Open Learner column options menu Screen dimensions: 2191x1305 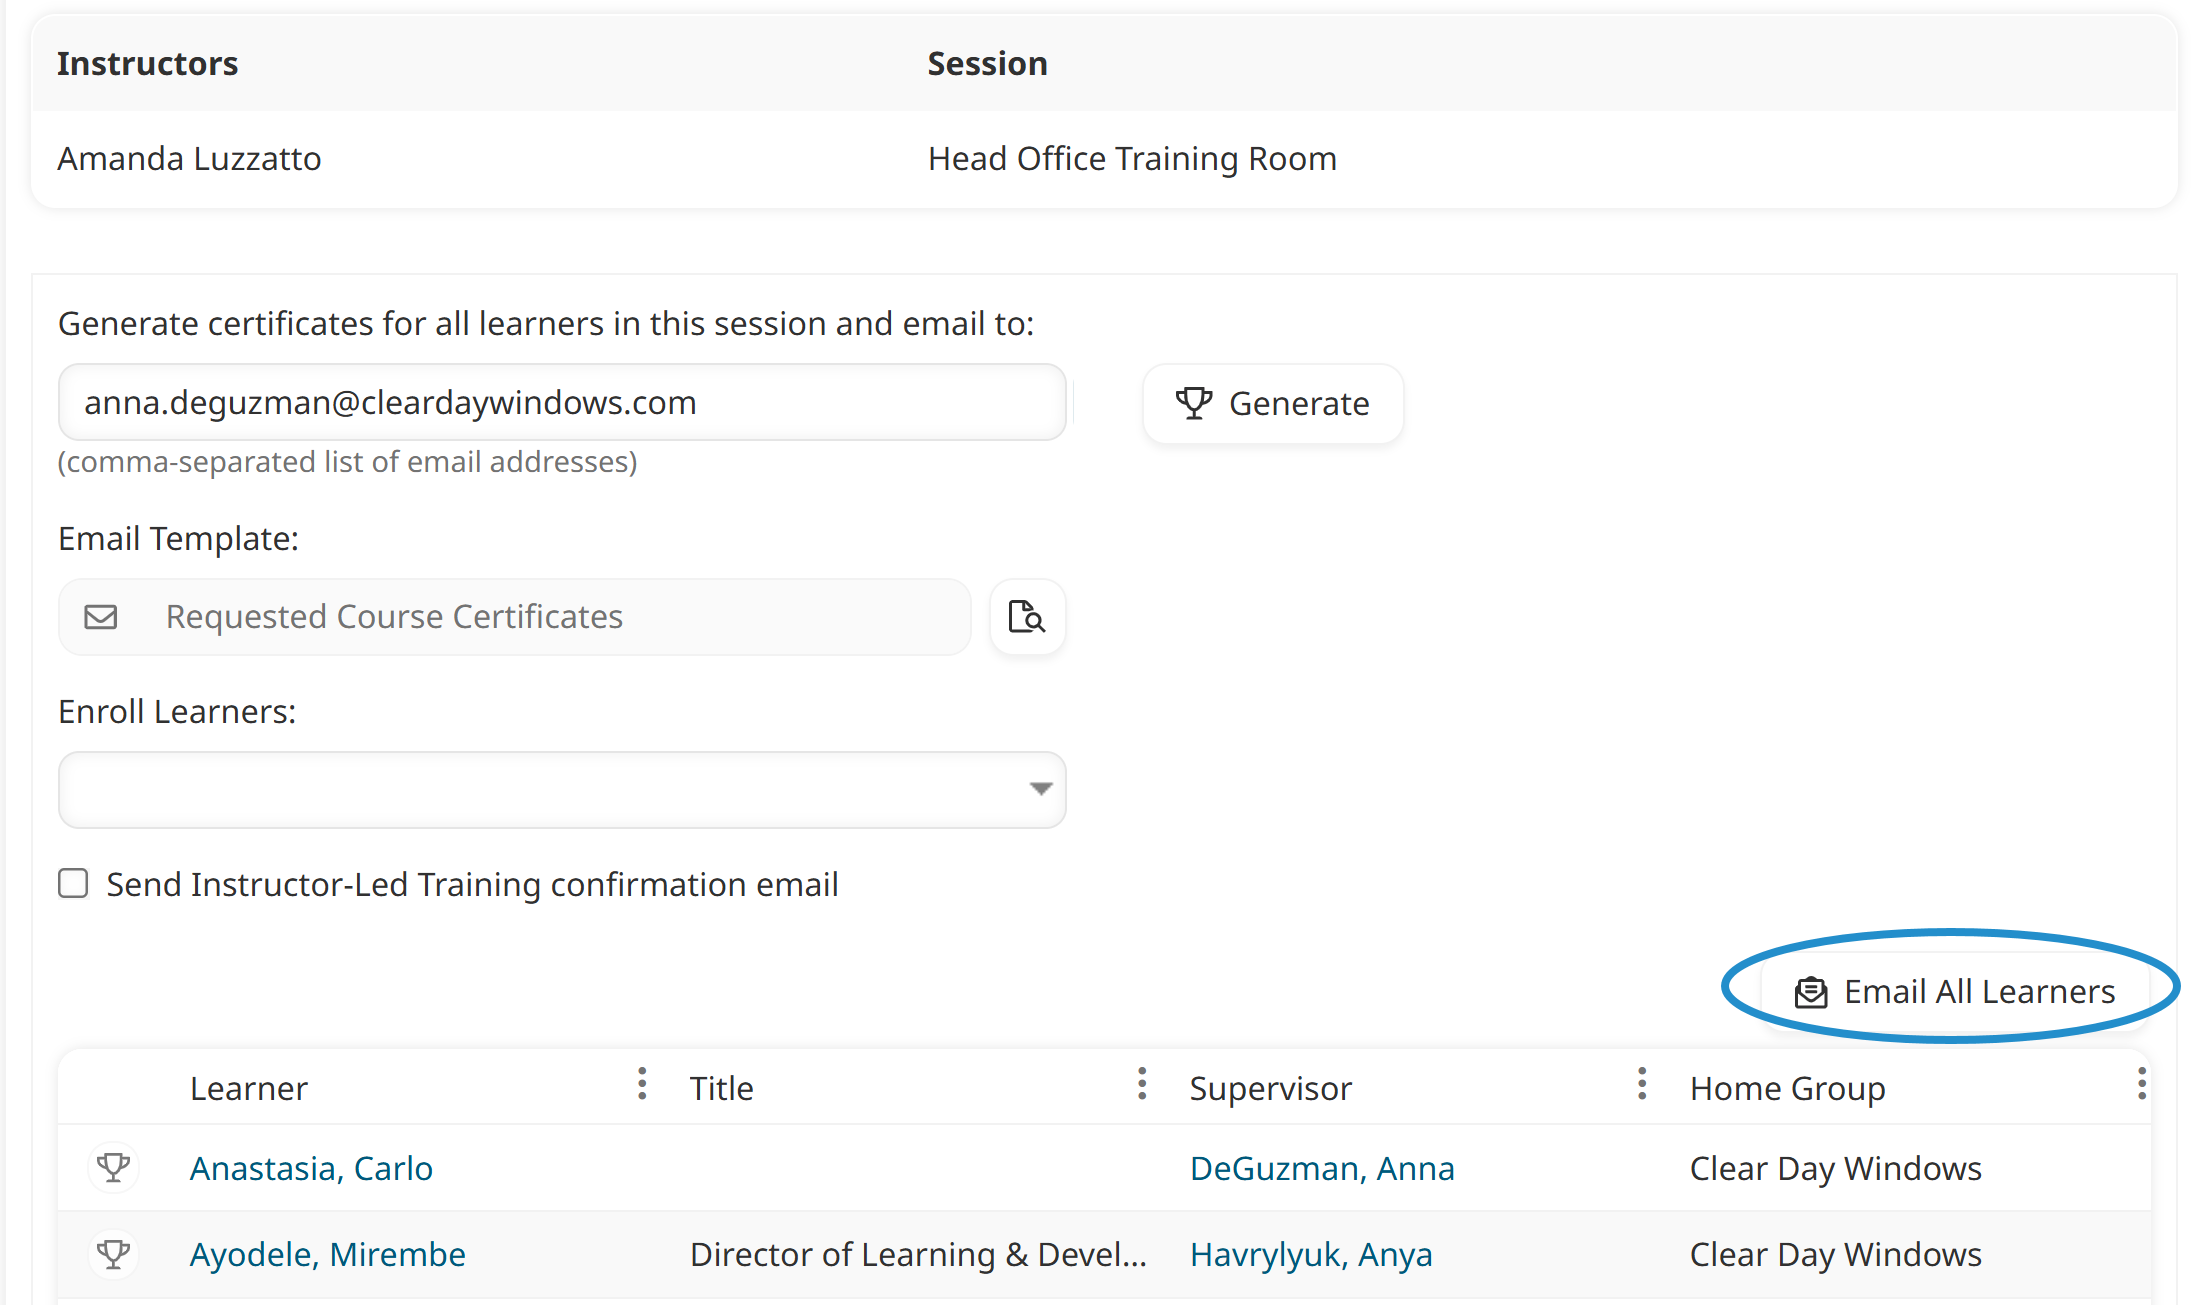642,1084
